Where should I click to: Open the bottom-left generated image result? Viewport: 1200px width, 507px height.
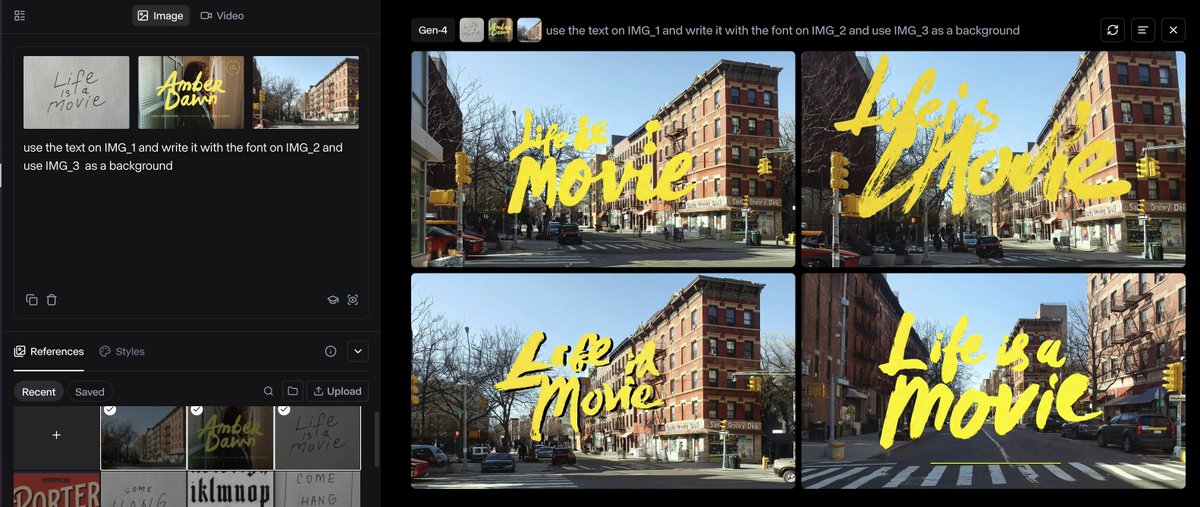pyautogui.click(x=603, y=381)
